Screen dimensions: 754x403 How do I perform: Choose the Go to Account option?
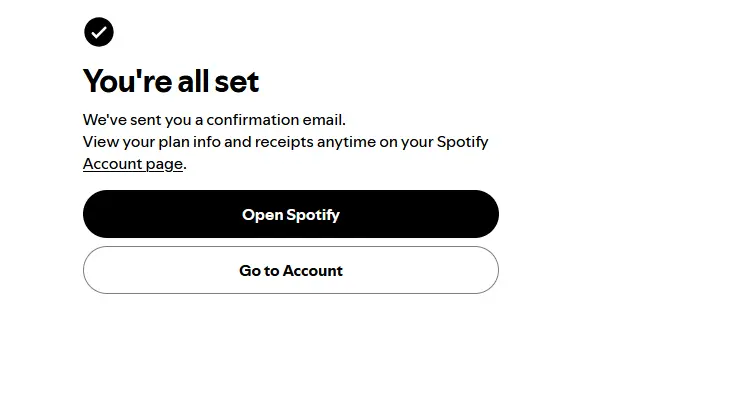click(x=290, y=270)
